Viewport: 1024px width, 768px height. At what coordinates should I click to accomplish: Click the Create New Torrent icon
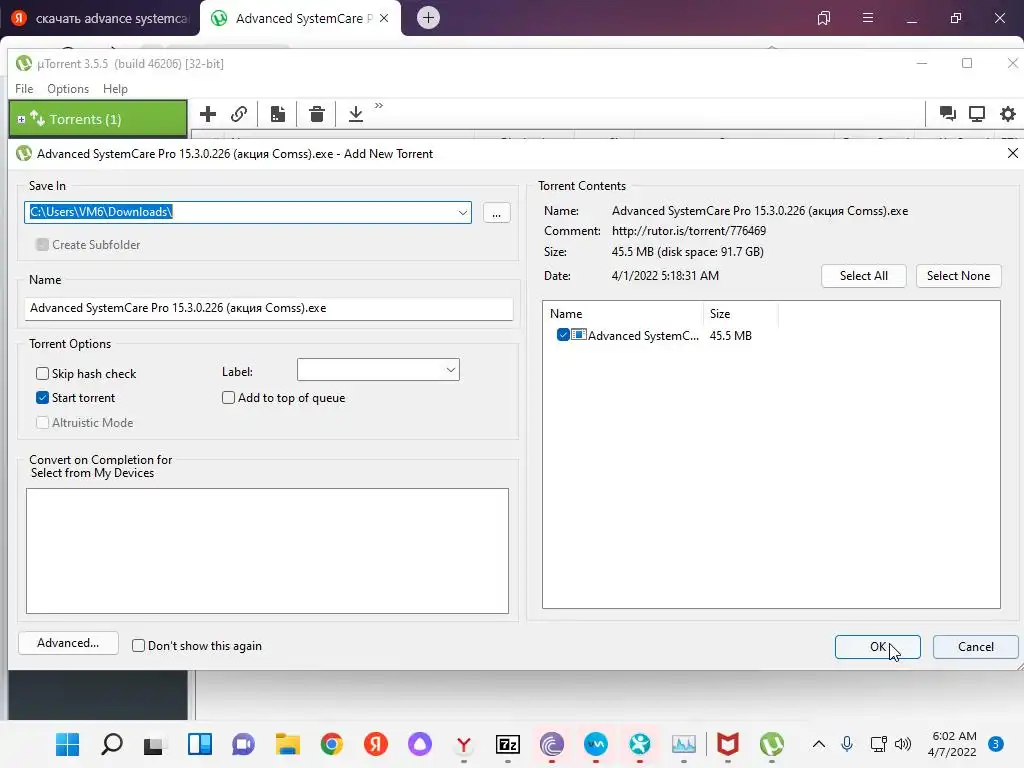point(278,114)
